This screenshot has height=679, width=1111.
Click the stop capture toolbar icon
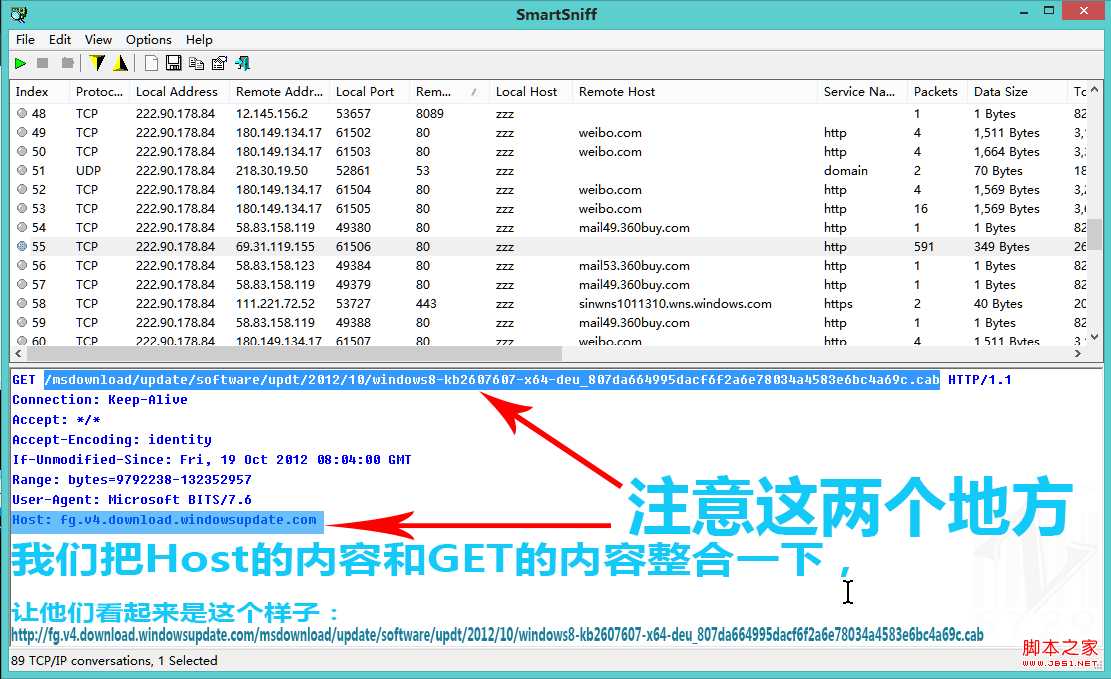tap(43, 63)
